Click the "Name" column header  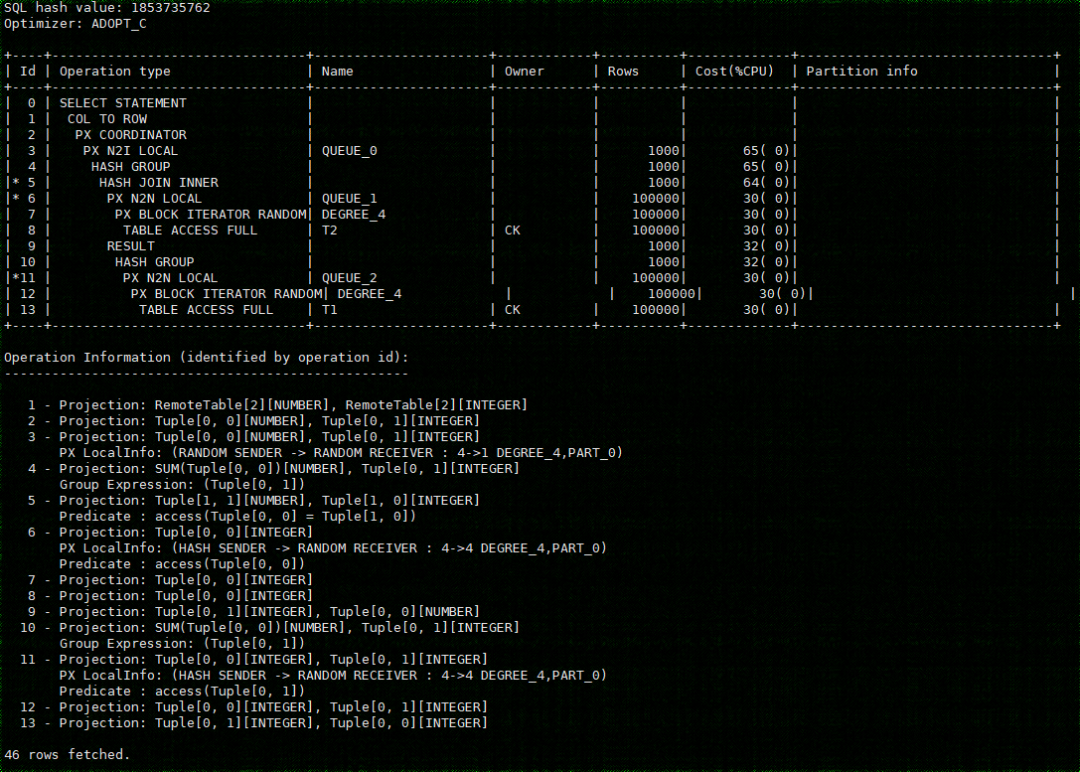coord(338,71)
